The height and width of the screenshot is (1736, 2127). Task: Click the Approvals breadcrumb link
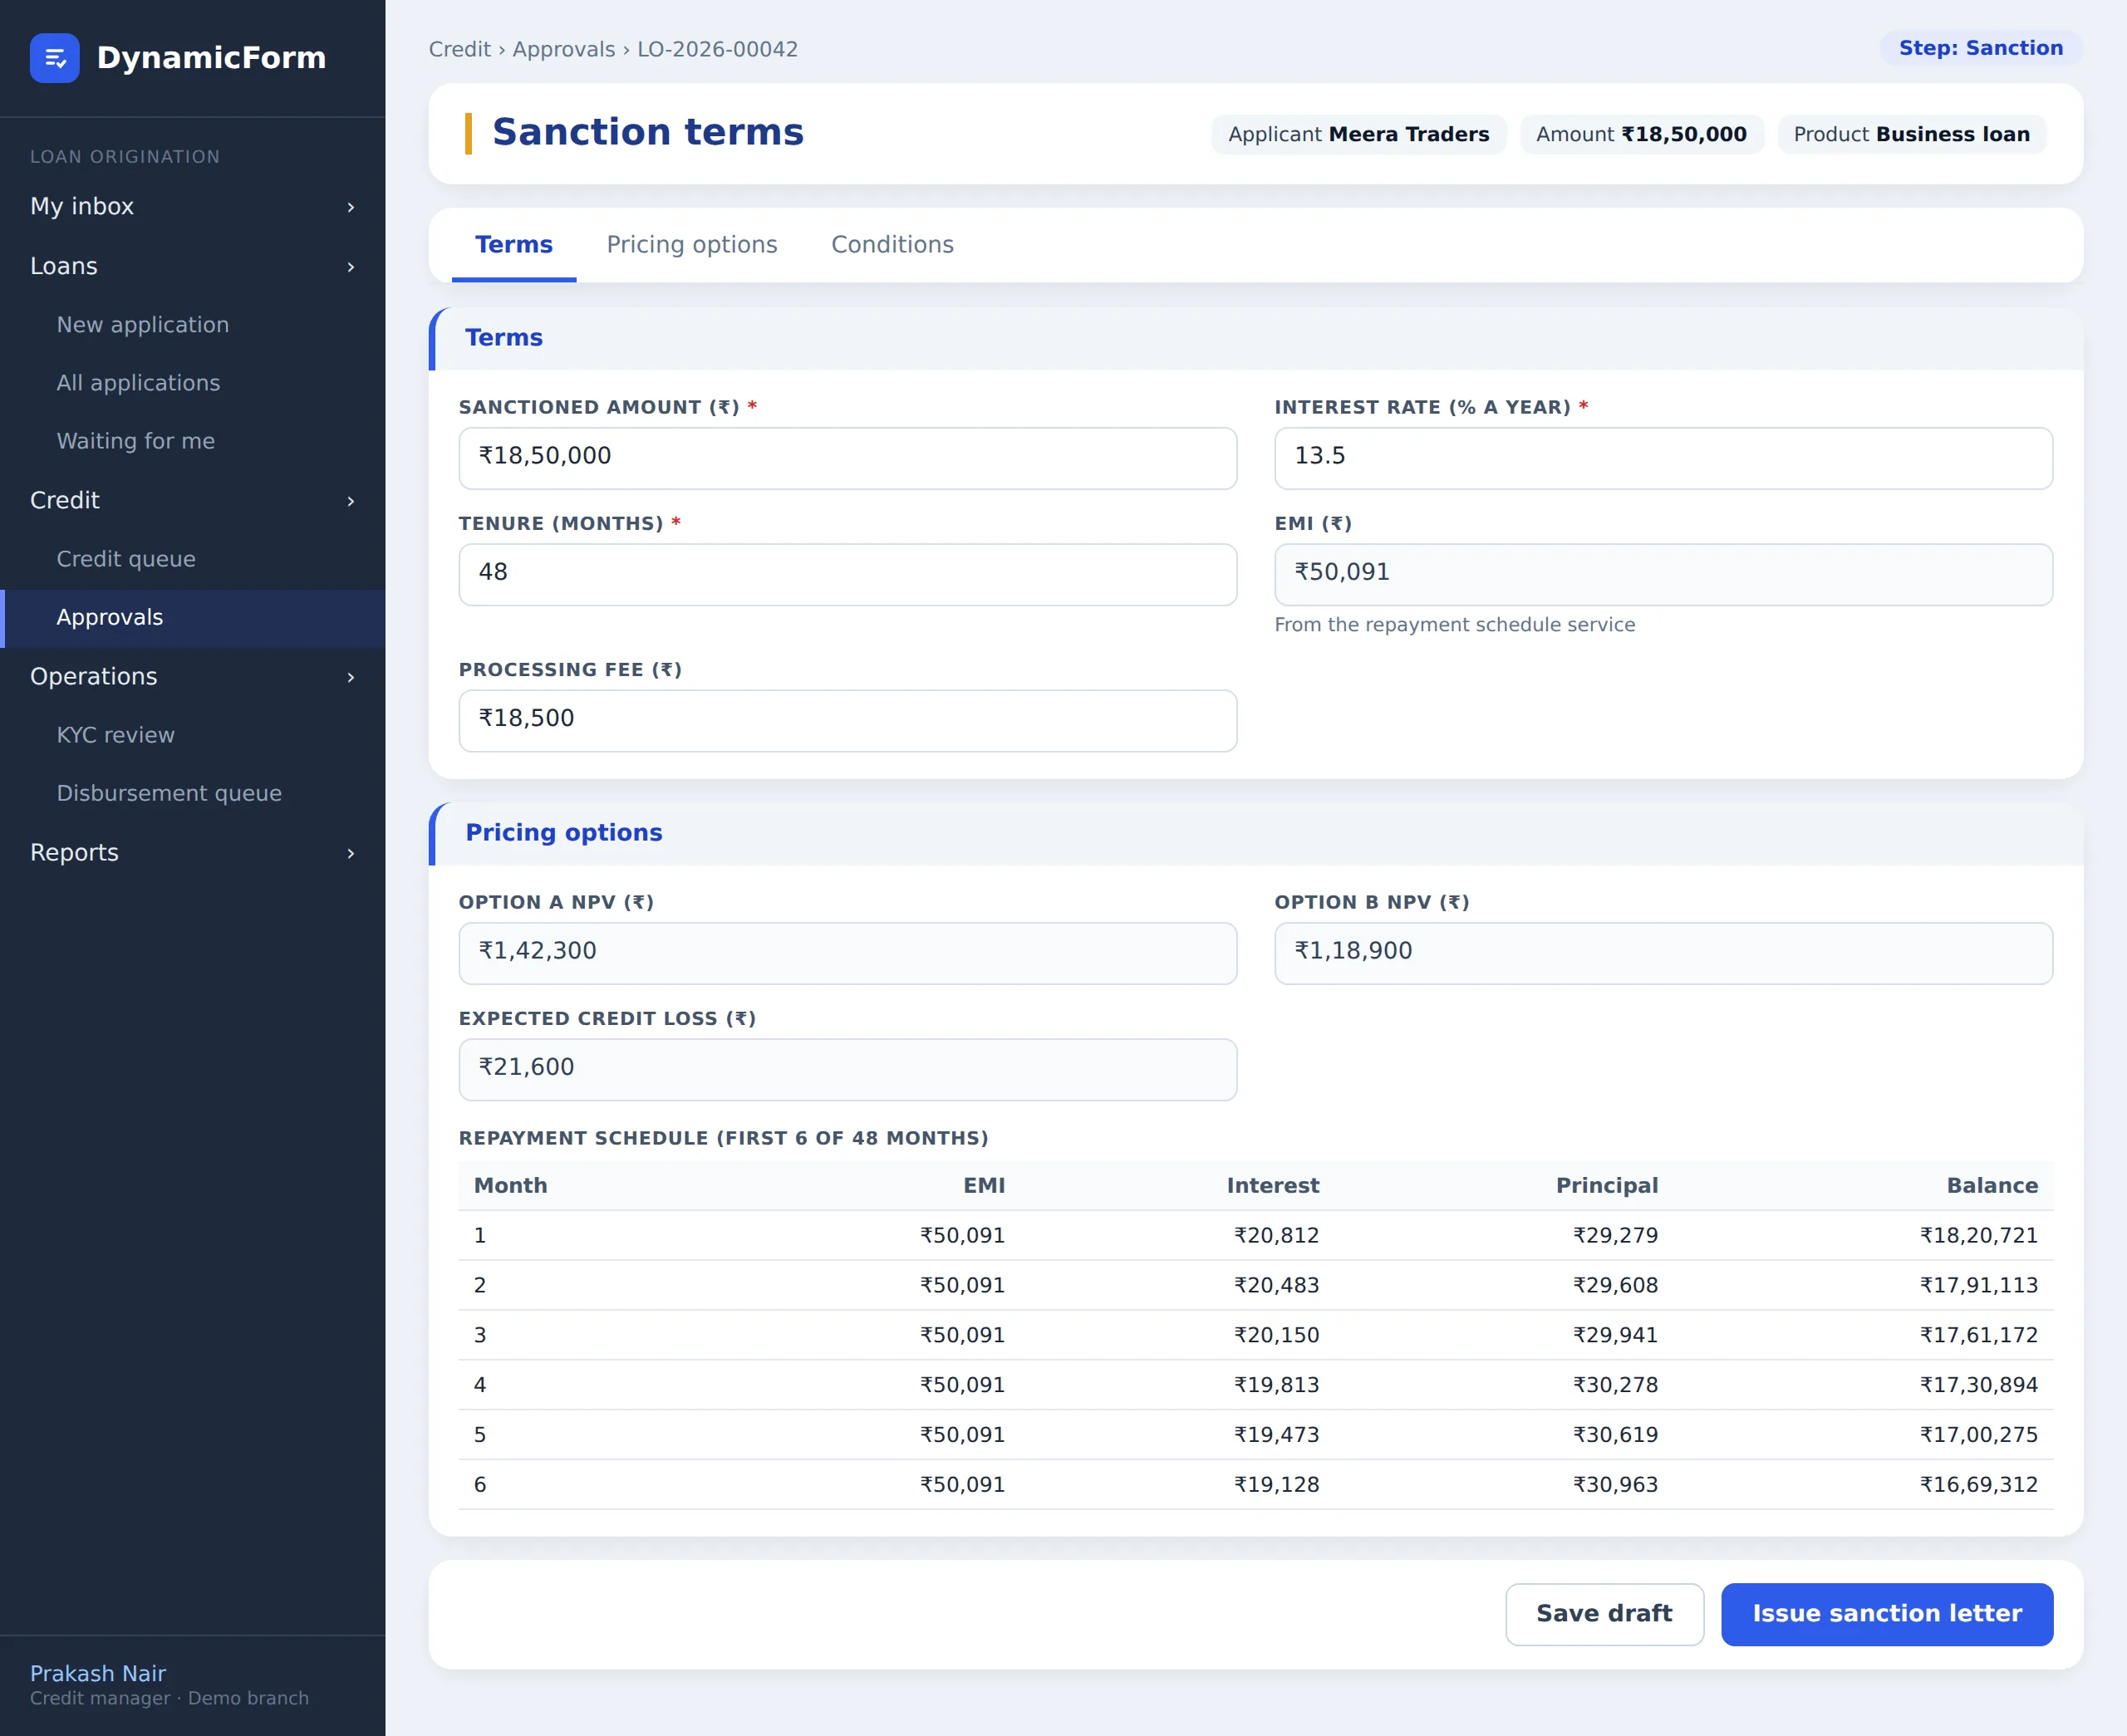coord(564,49)
